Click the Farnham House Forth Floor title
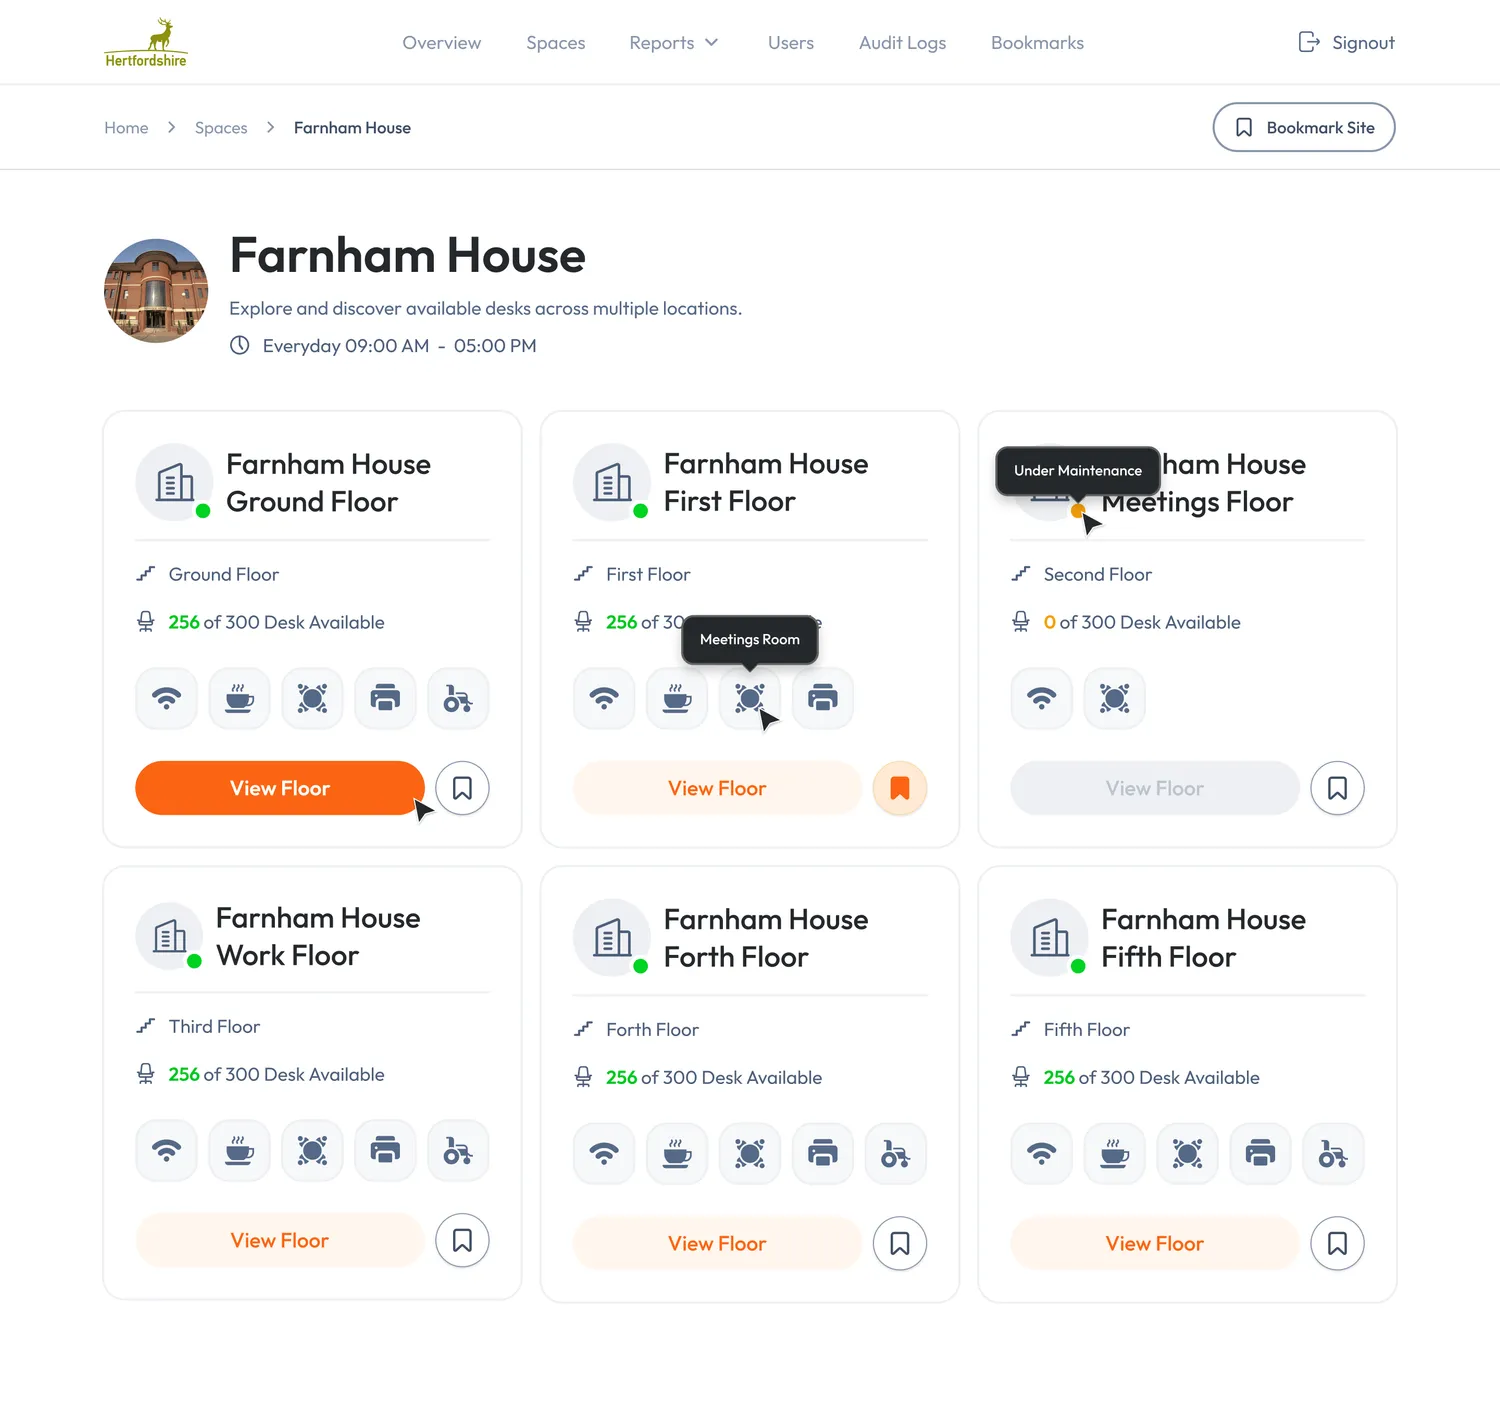1500x1406 pixels. tap(766, 938)
